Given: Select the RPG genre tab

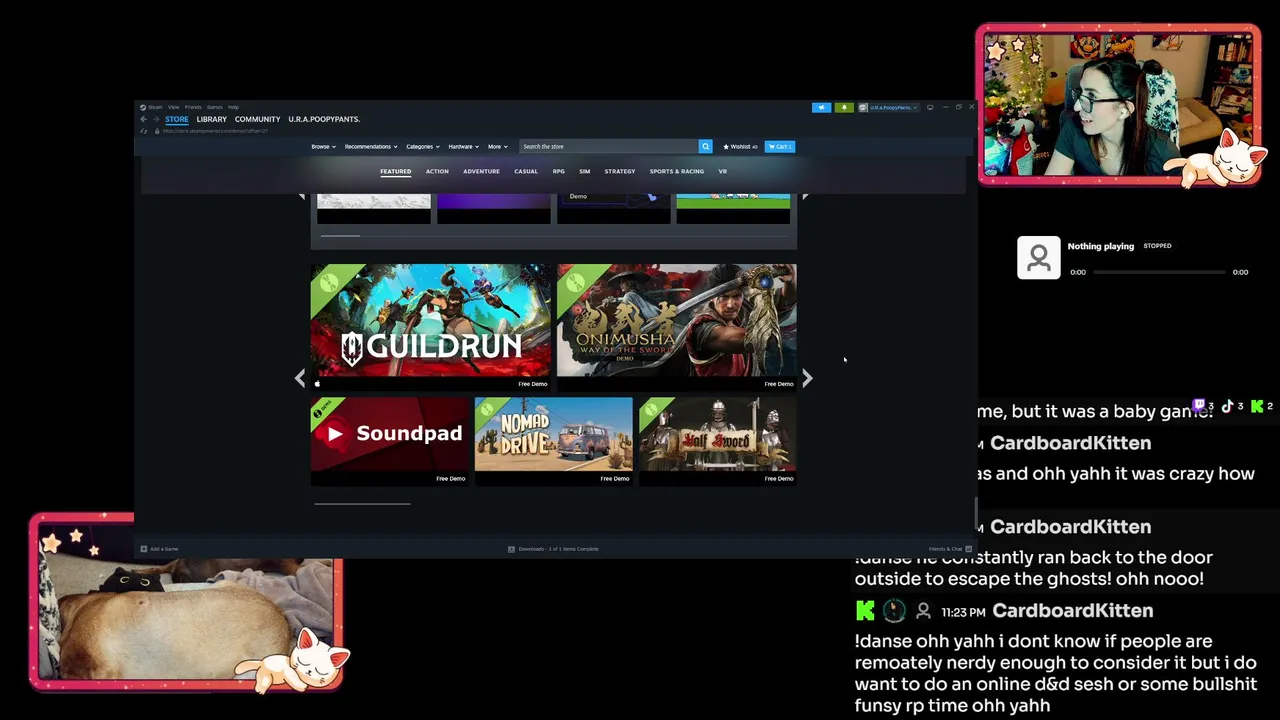Looking at the screenshot, I should tap(559, 171).
